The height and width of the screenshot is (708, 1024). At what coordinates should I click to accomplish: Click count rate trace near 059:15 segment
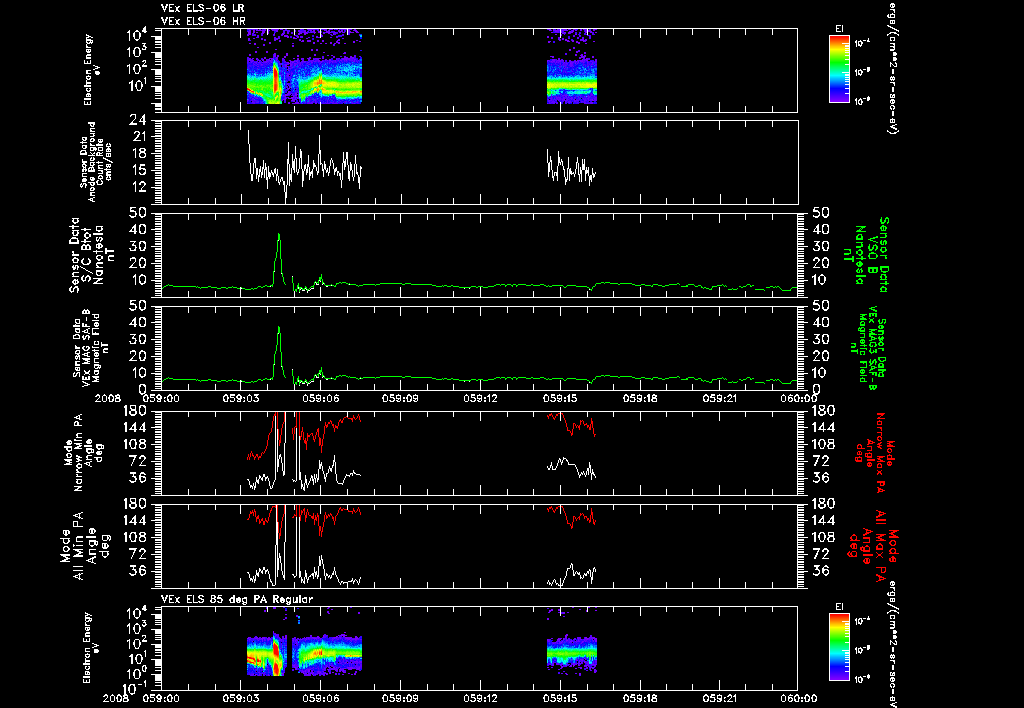[x=571, y=167]
